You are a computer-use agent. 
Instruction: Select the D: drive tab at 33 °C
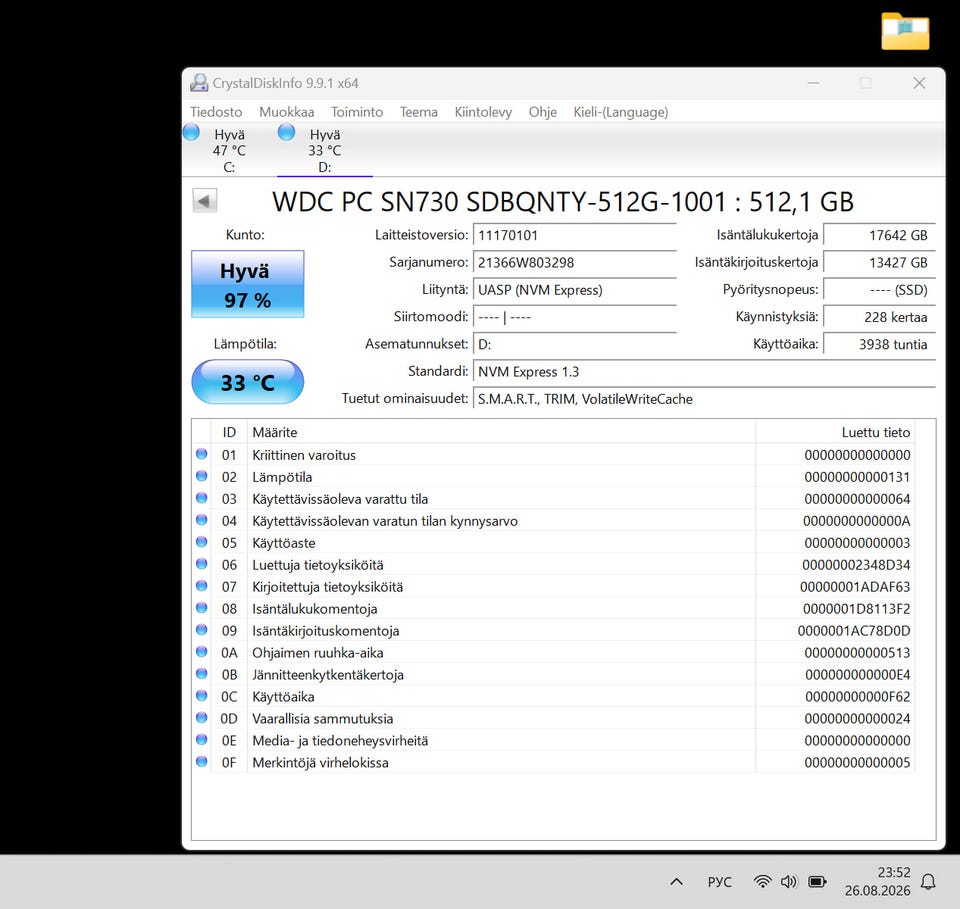(324, 150)
